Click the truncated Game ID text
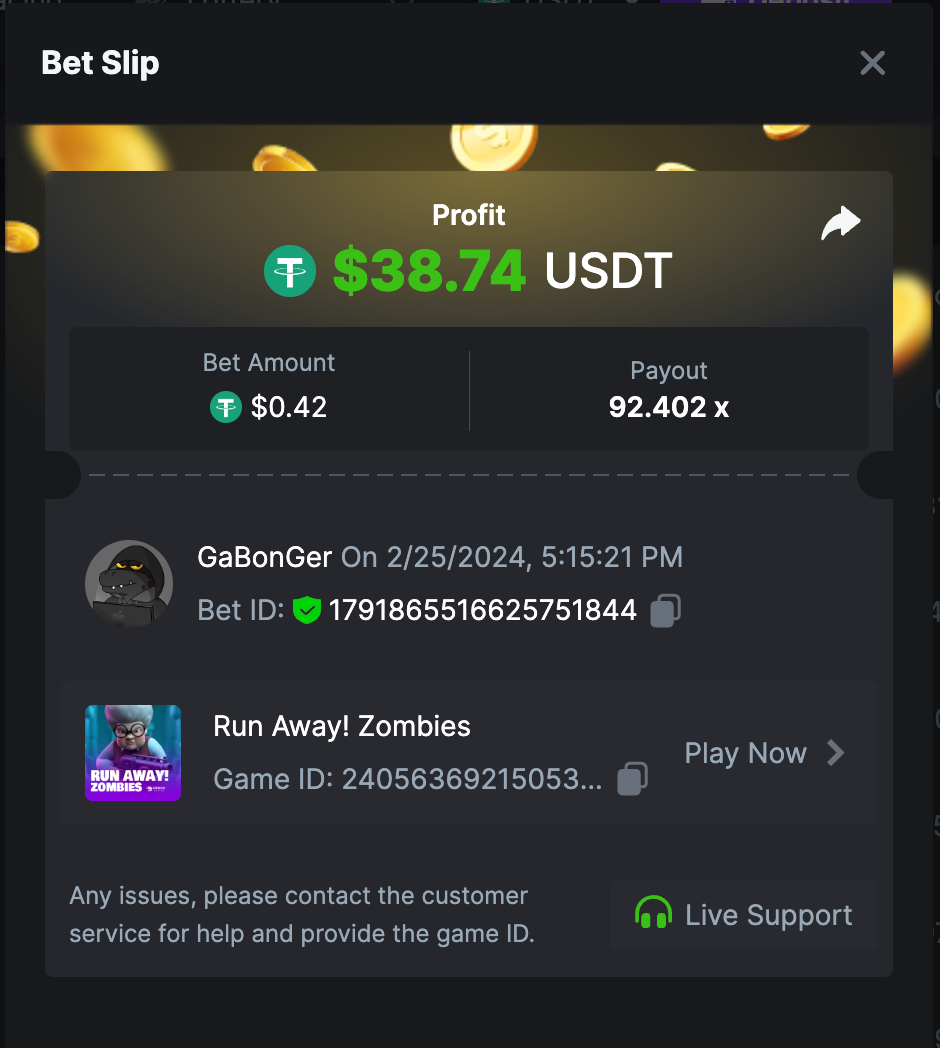The width and height of the screenshot is (940, 1048). click(408, 779)
